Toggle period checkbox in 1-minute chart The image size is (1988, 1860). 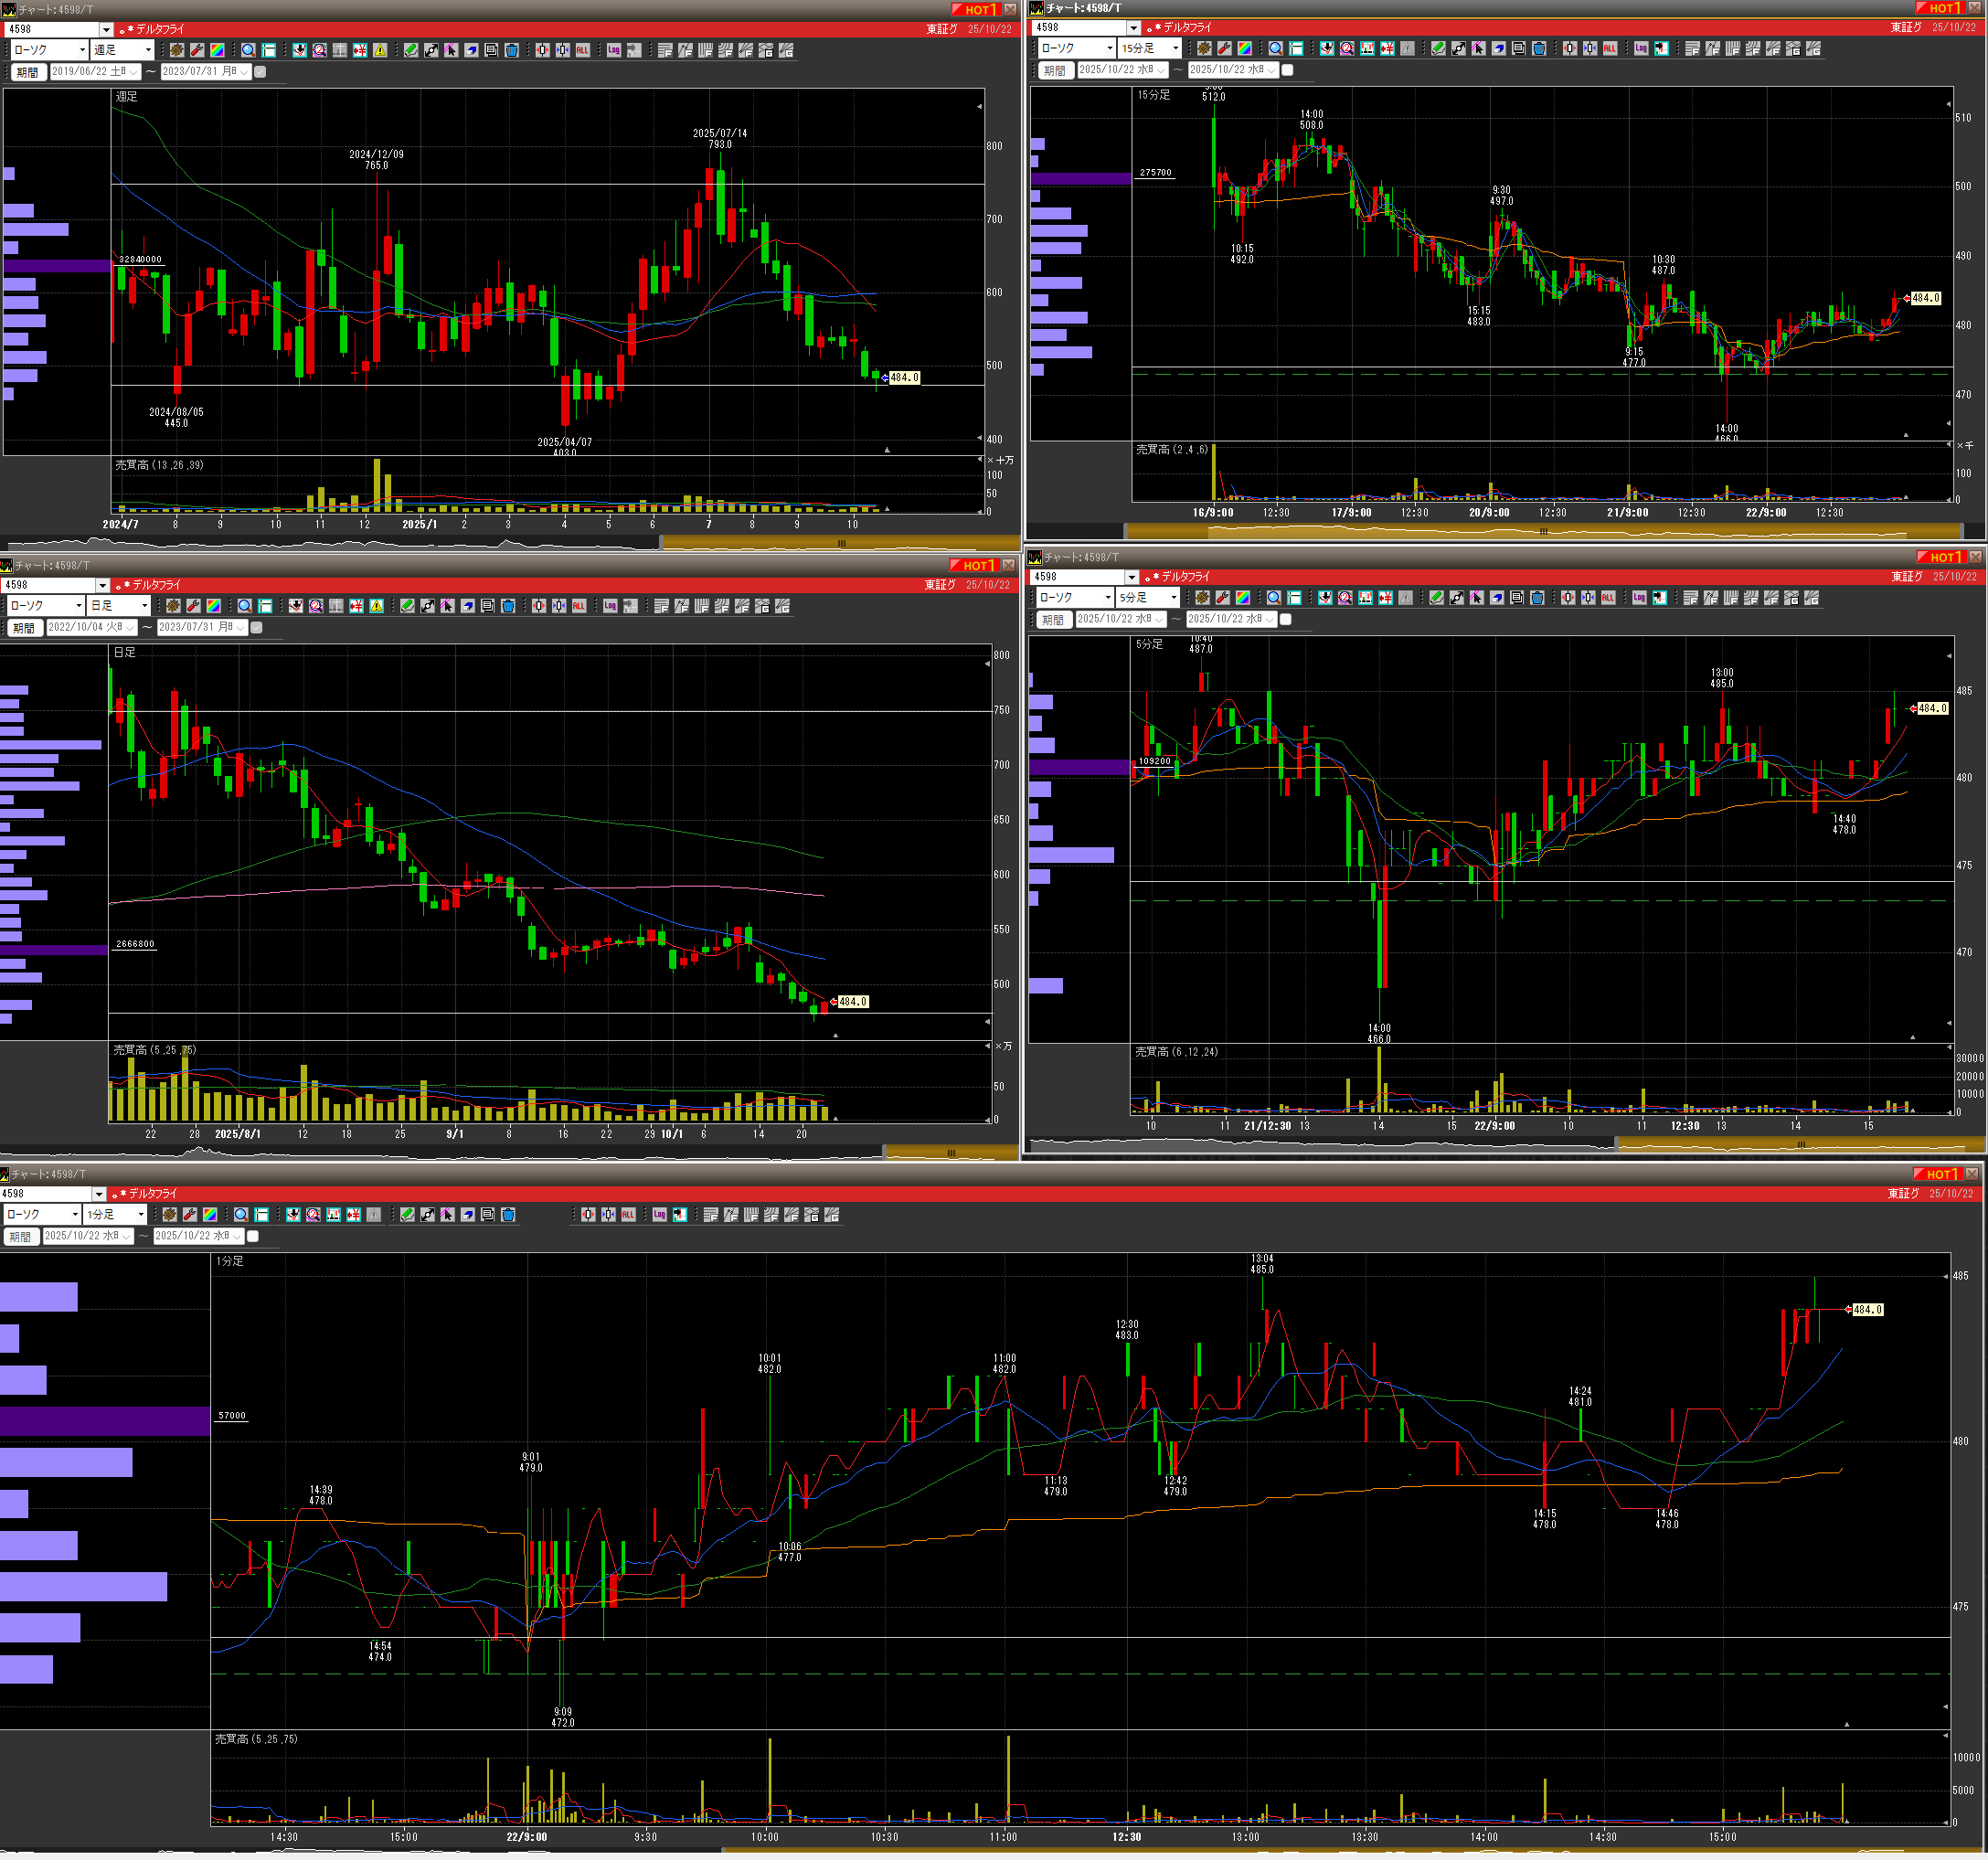point(253,1236)
